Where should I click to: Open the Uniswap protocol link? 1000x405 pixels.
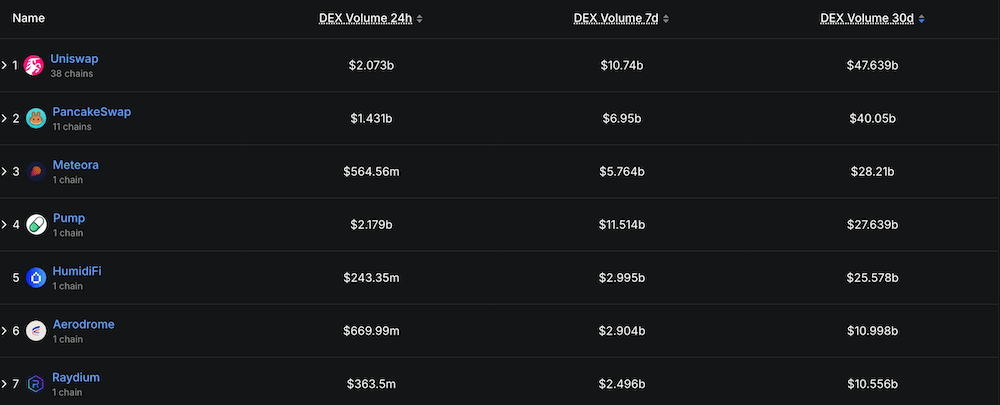(74, 59)
